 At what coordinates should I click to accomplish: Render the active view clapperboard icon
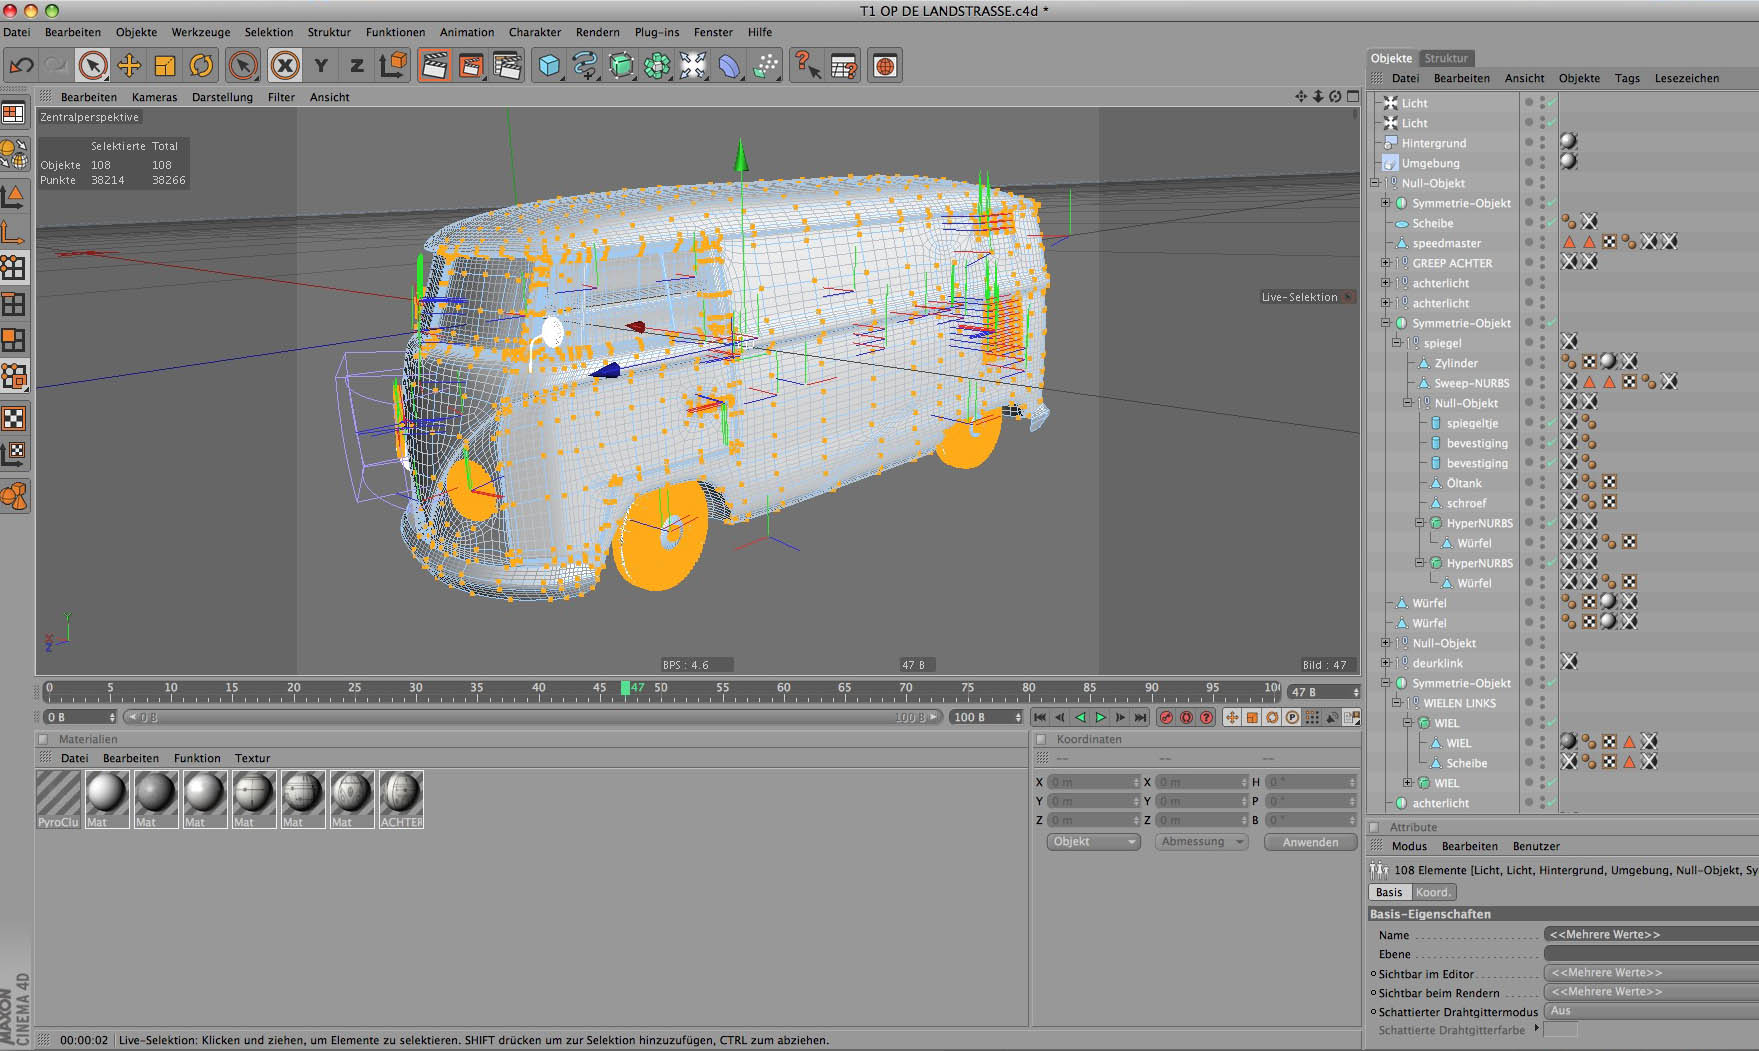point(434,66)
